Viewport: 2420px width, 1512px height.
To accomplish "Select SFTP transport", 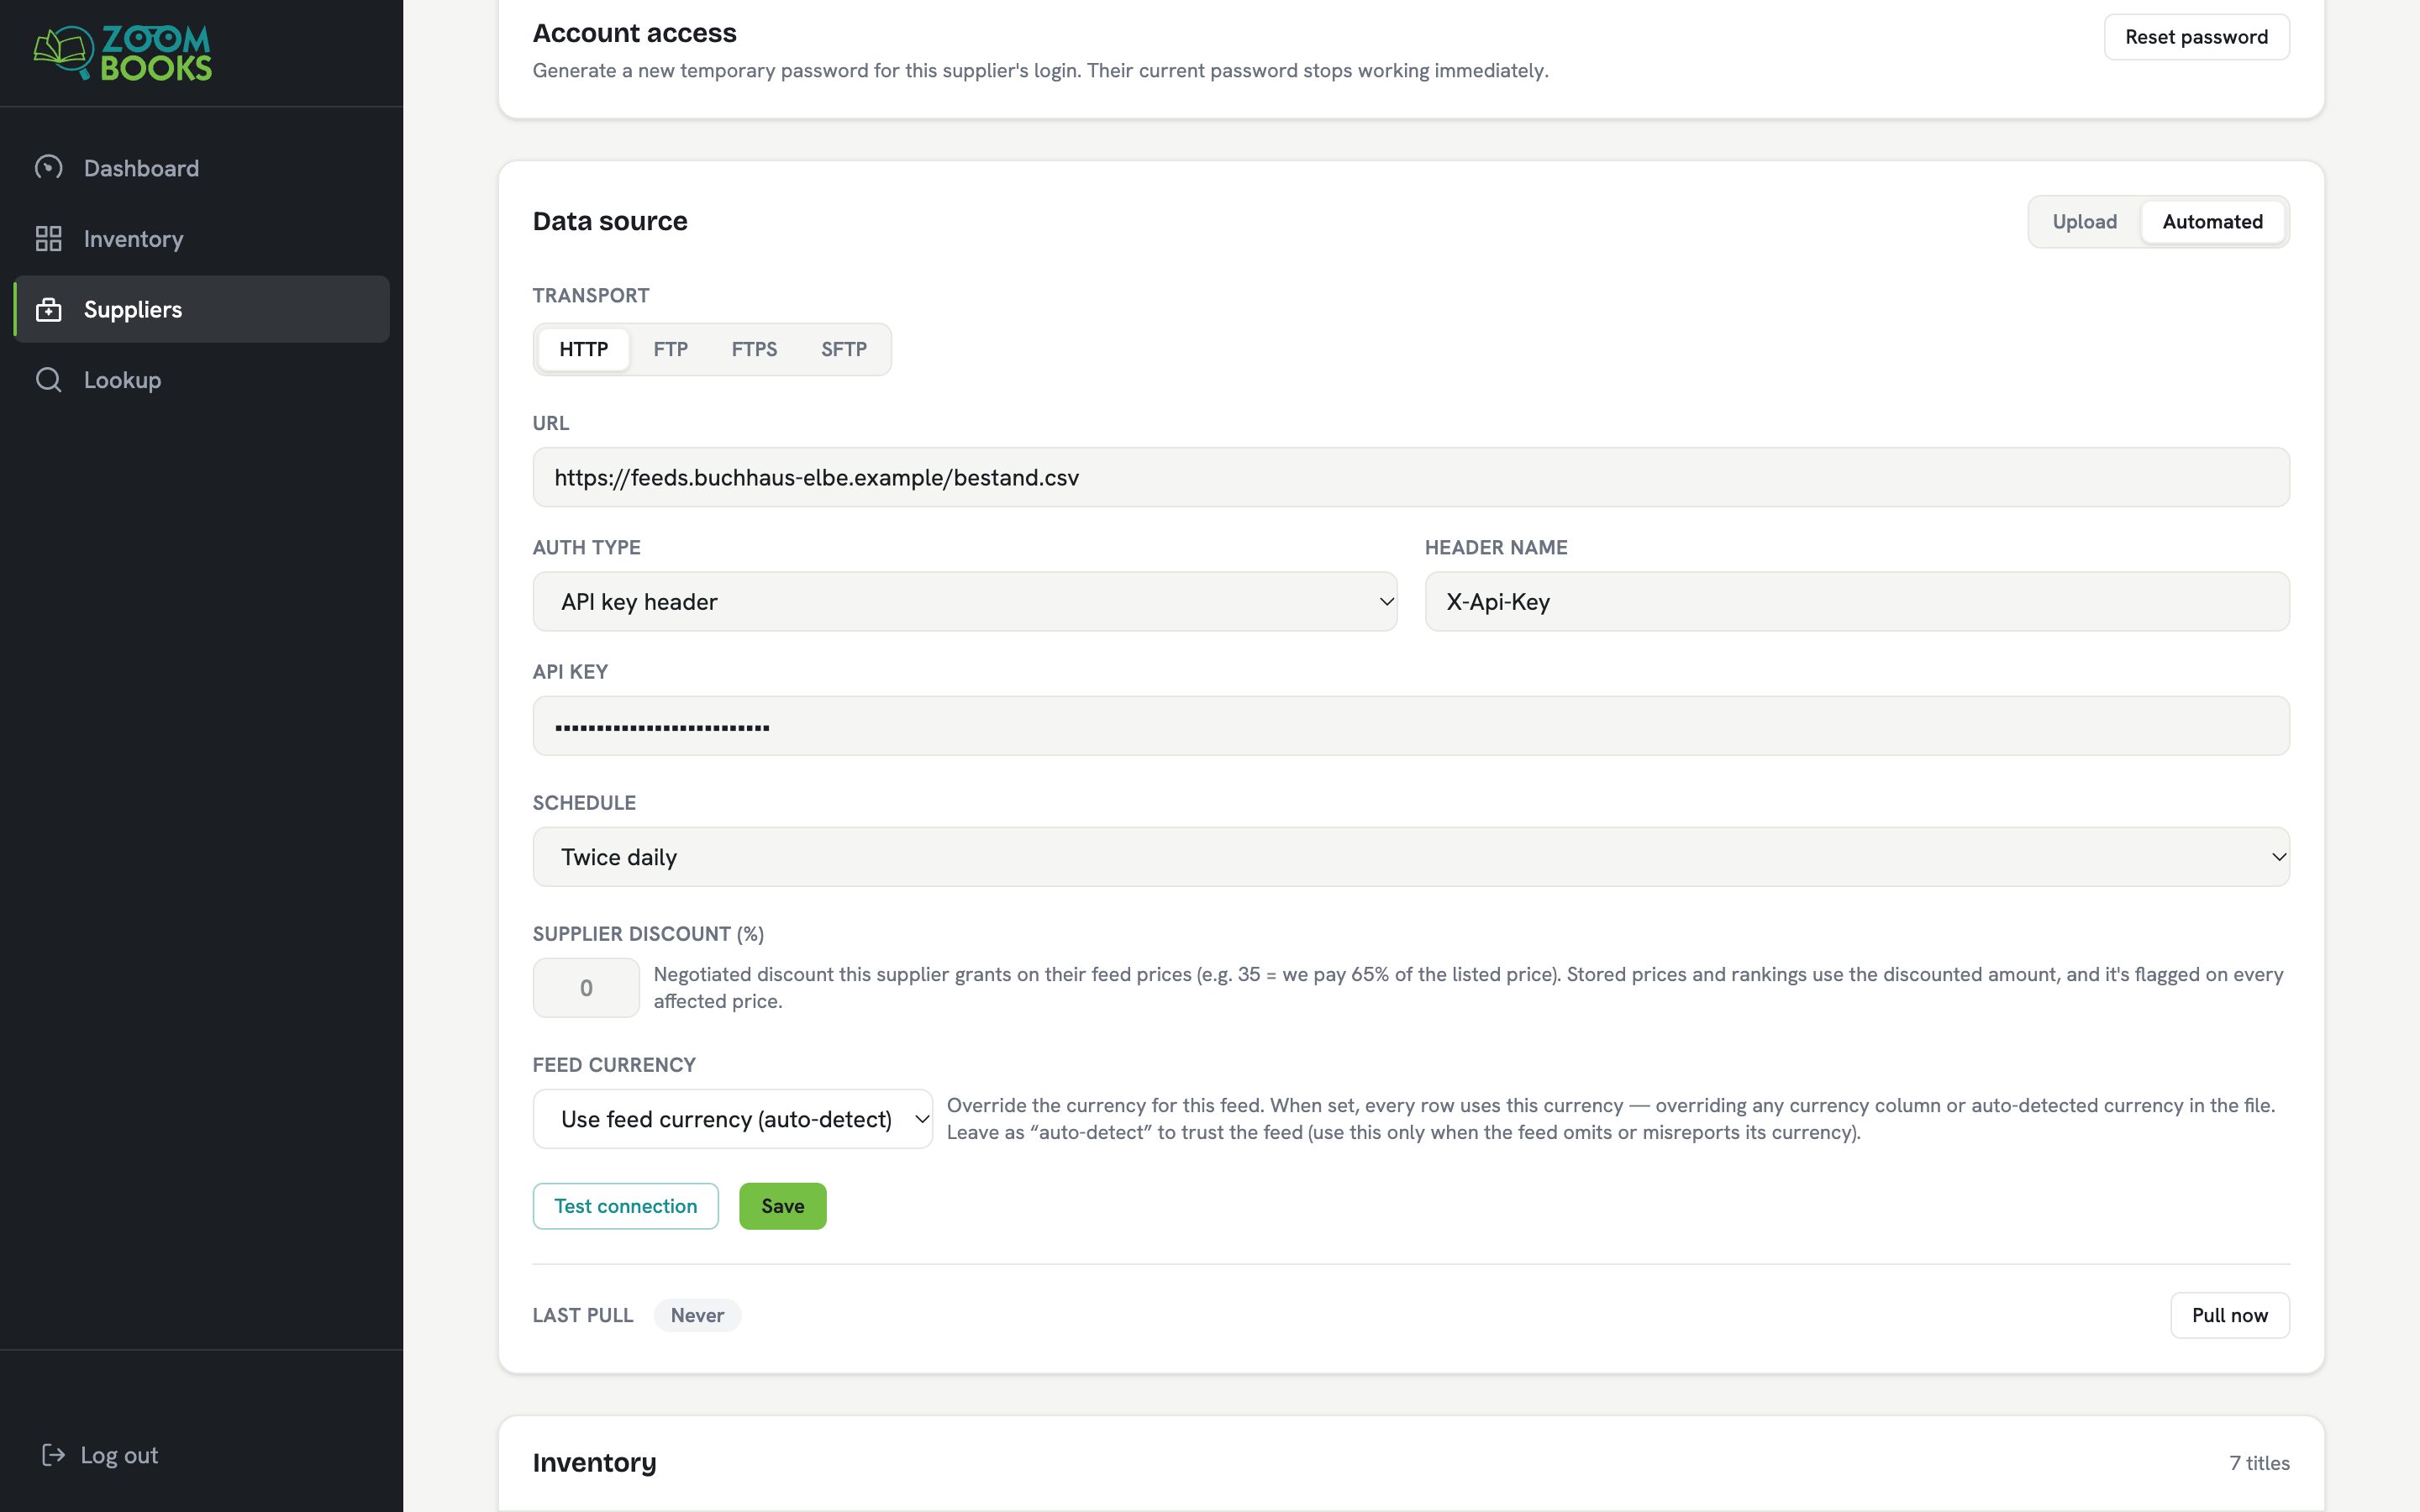I will (x=844, y=349).
